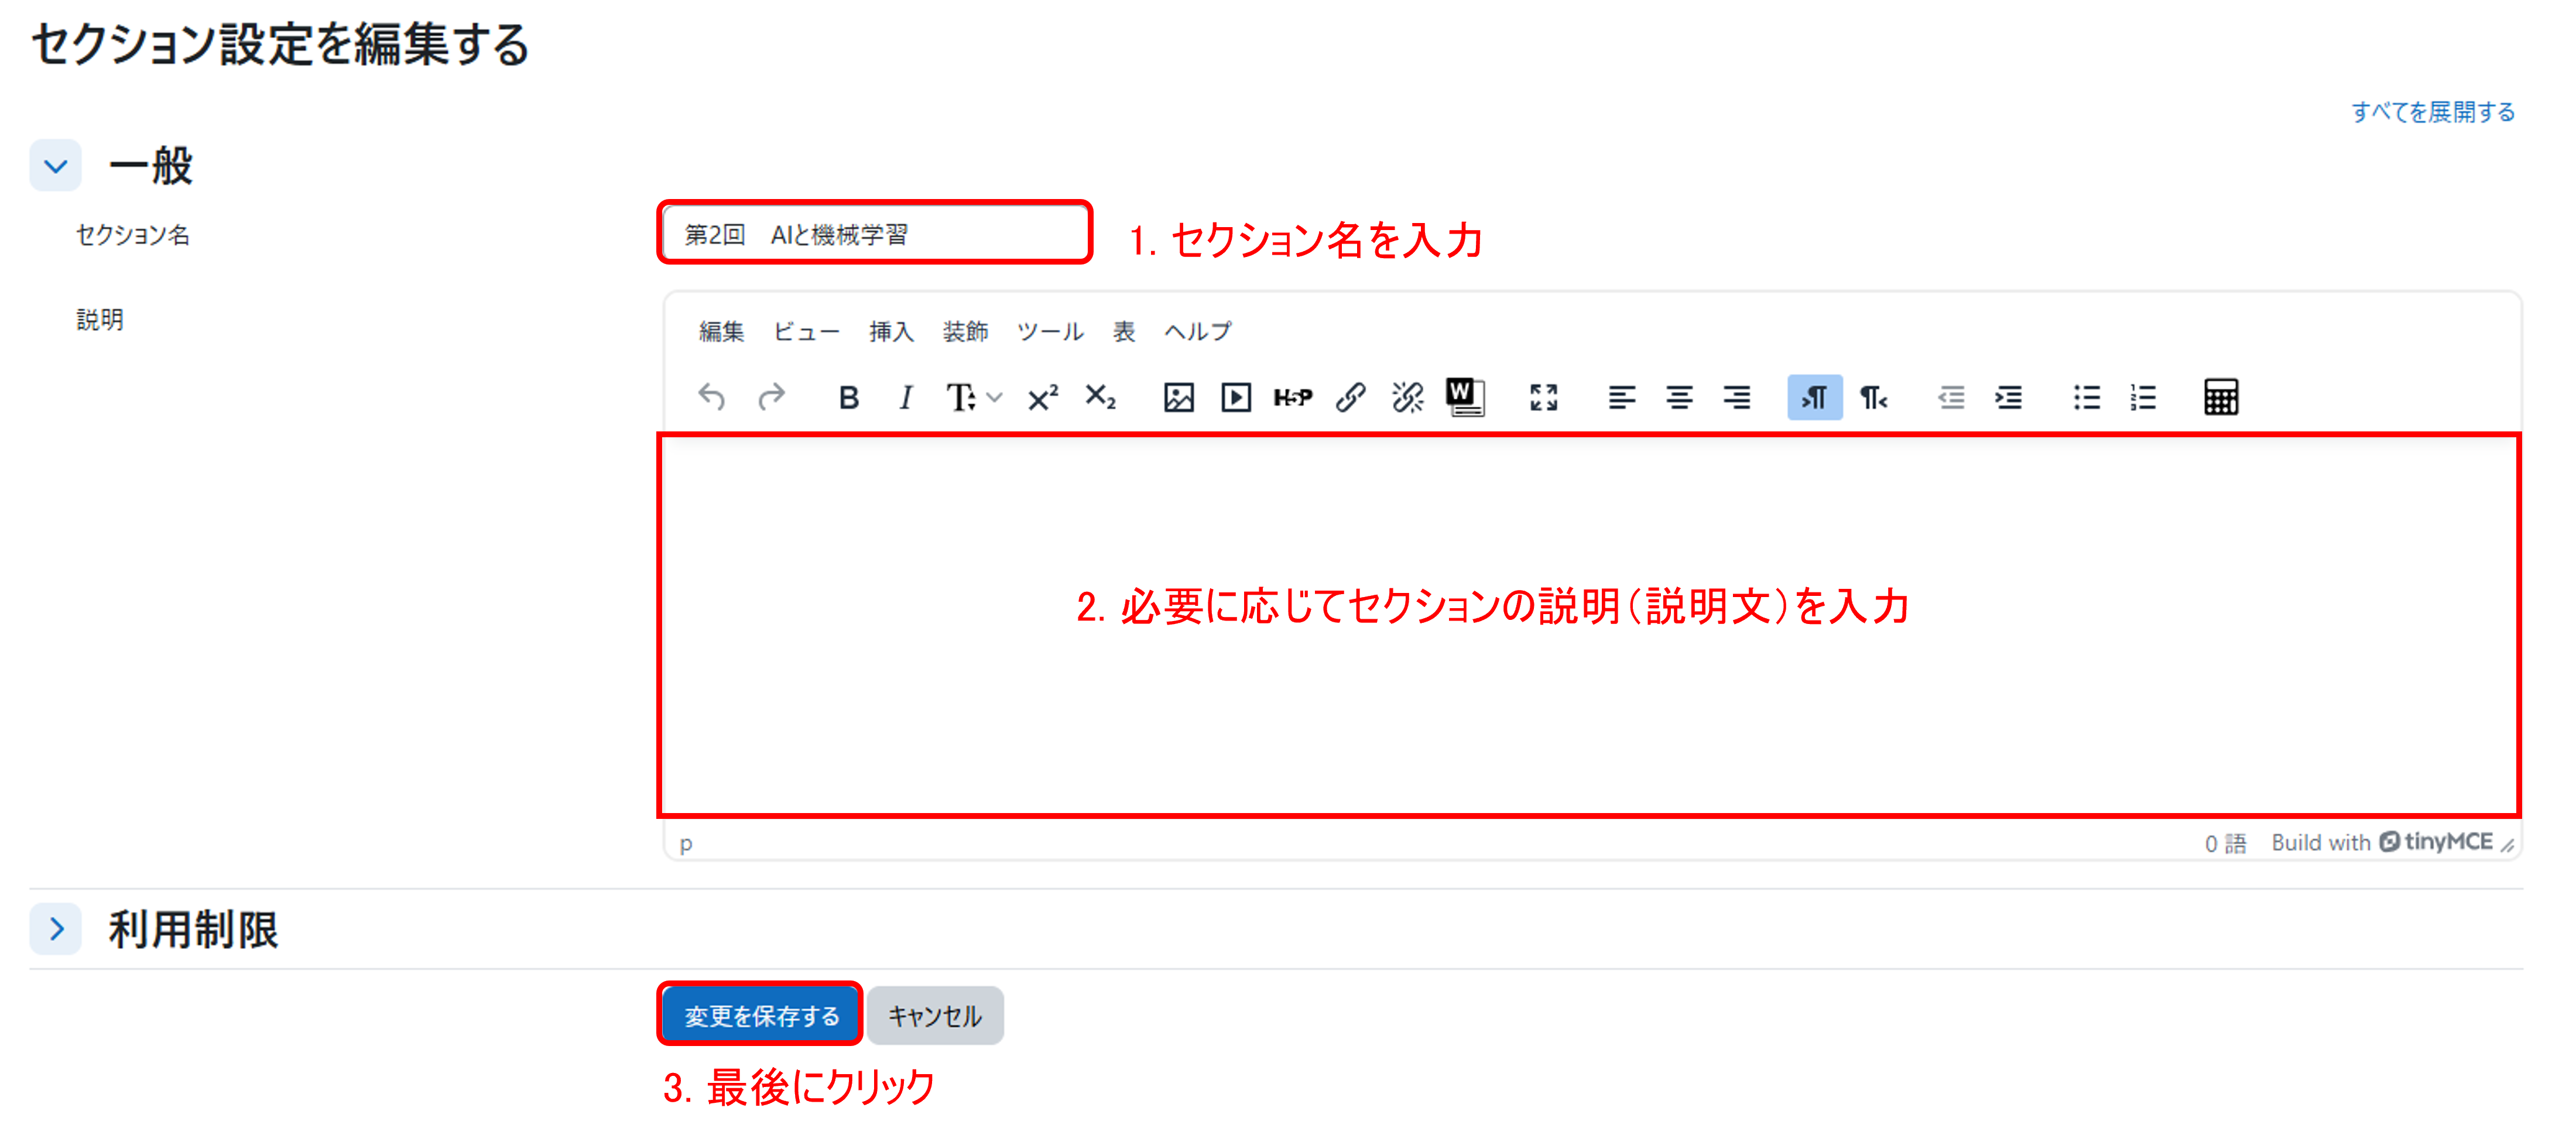Toggle italic formatting
This screenshot has height=1135, width=2576.
point(906,397)
